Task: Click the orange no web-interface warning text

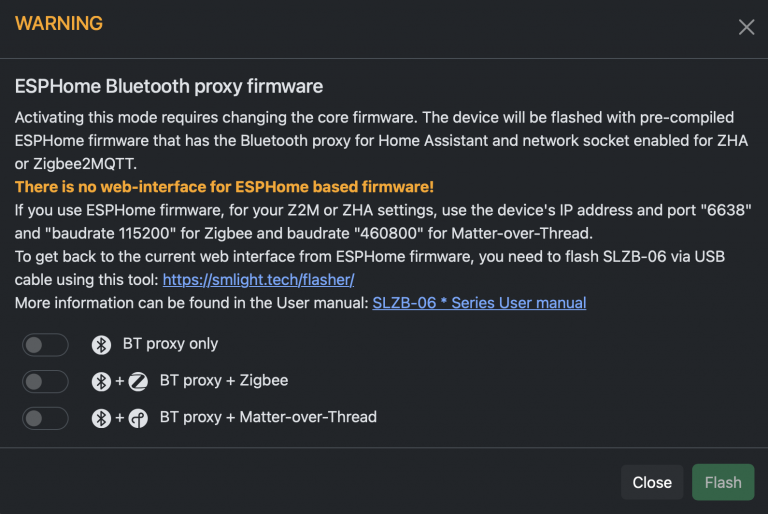Action: tap(224, 187)
